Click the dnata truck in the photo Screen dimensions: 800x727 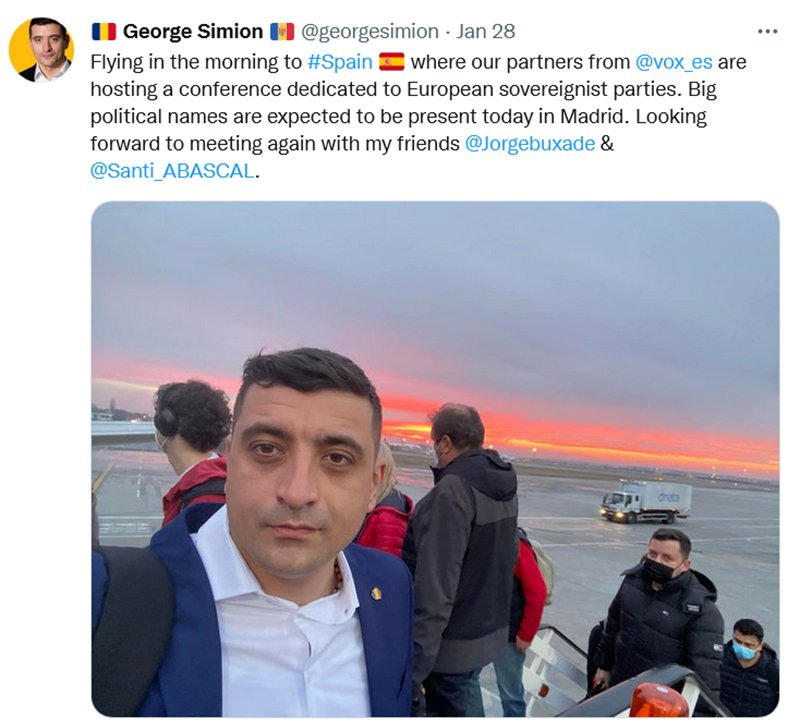(x=646, y=501)
